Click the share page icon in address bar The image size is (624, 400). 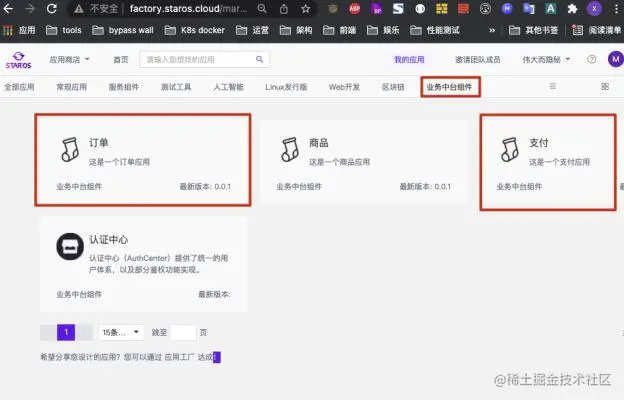[284, 8]
